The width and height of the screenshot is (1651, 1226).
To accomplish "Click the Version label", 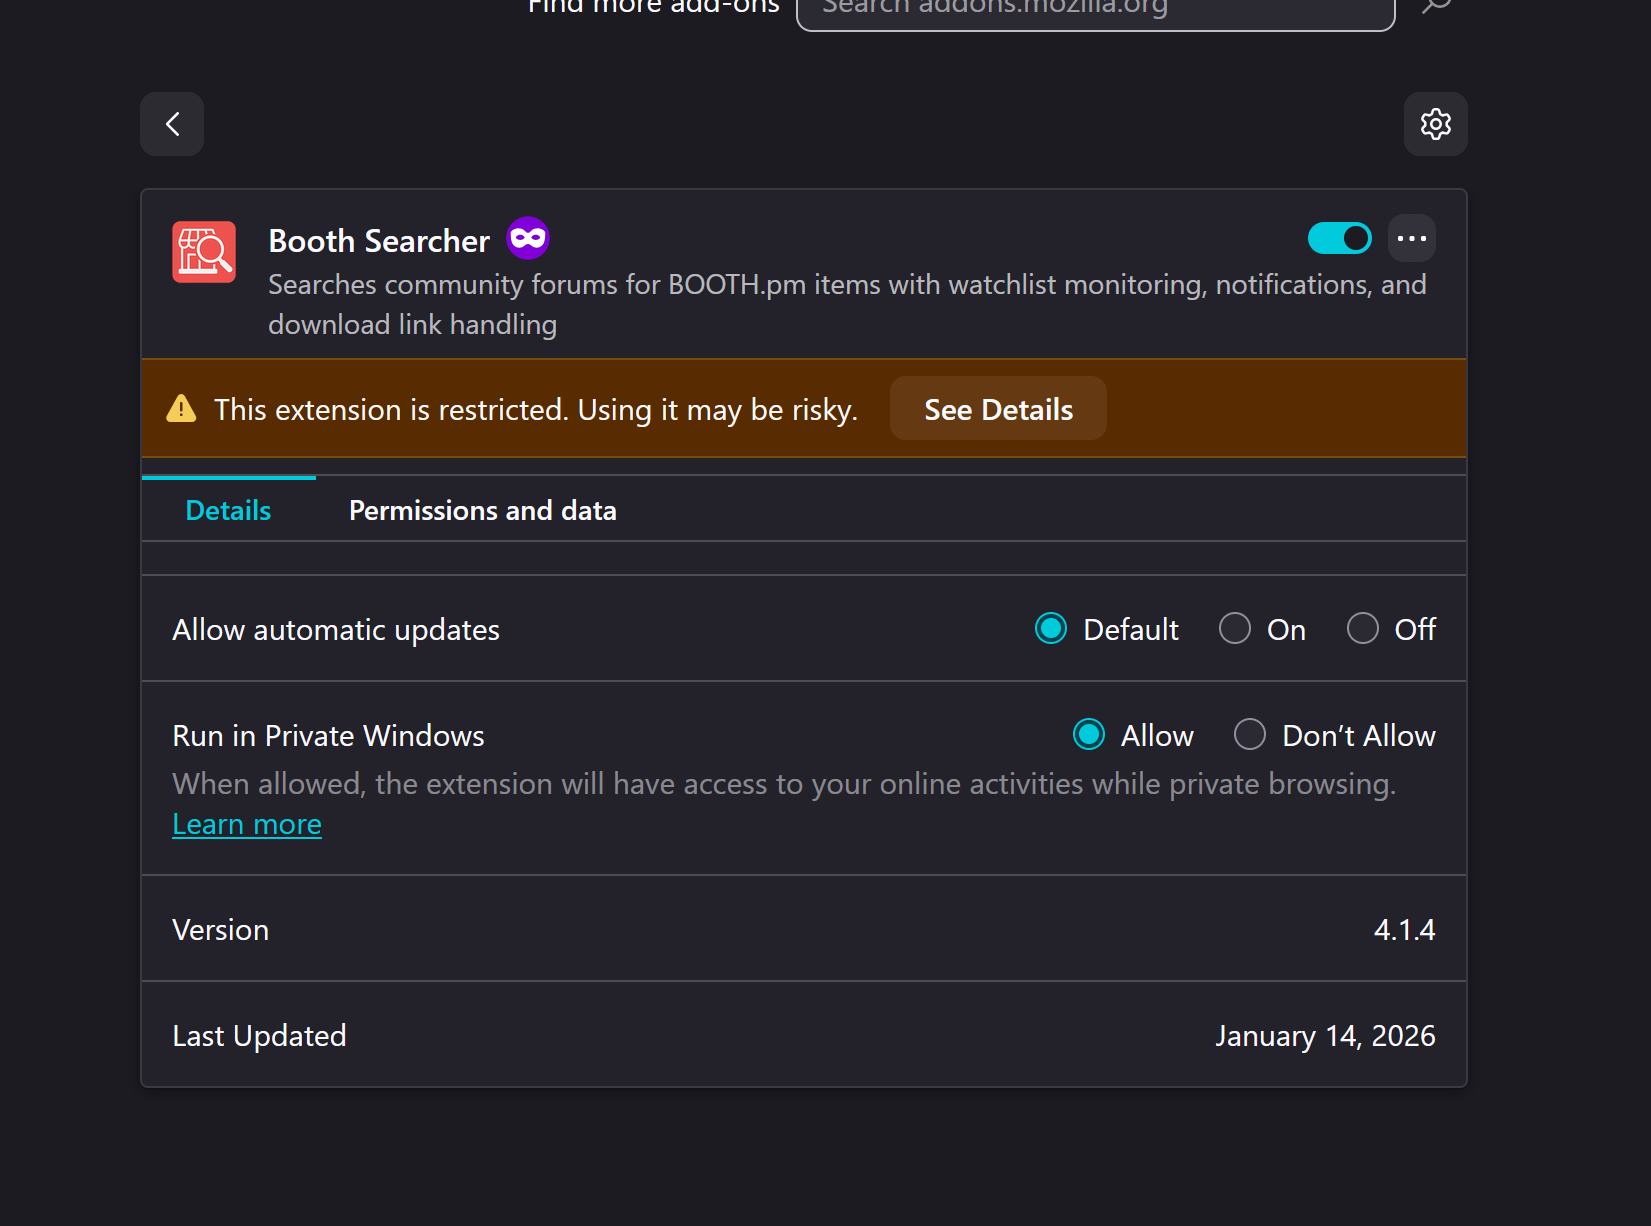I will (220, 930).
